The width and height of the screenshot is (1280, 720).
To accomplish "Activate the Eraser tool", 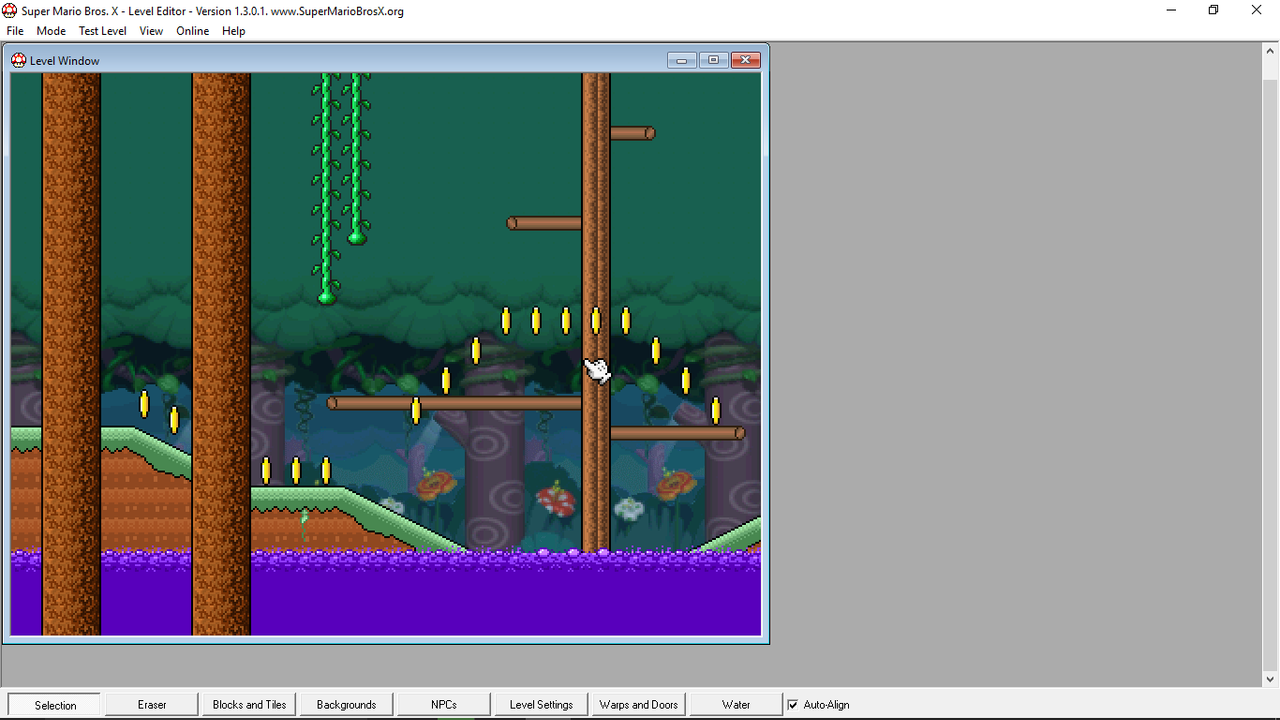I will [150, 704].
